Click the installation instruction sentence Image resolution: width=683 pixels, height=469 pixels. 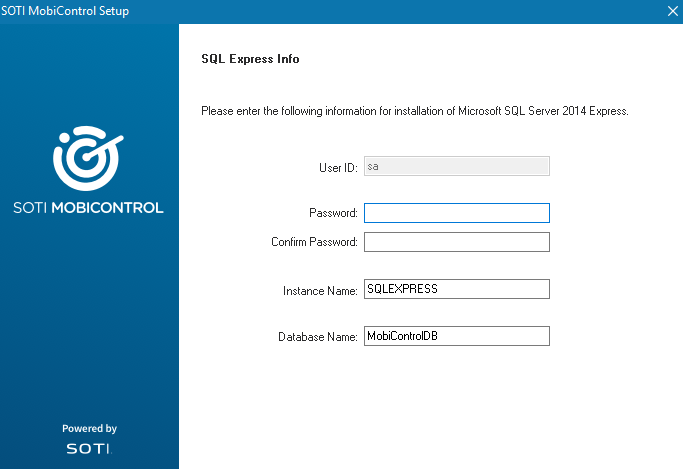tap(414, 111)
